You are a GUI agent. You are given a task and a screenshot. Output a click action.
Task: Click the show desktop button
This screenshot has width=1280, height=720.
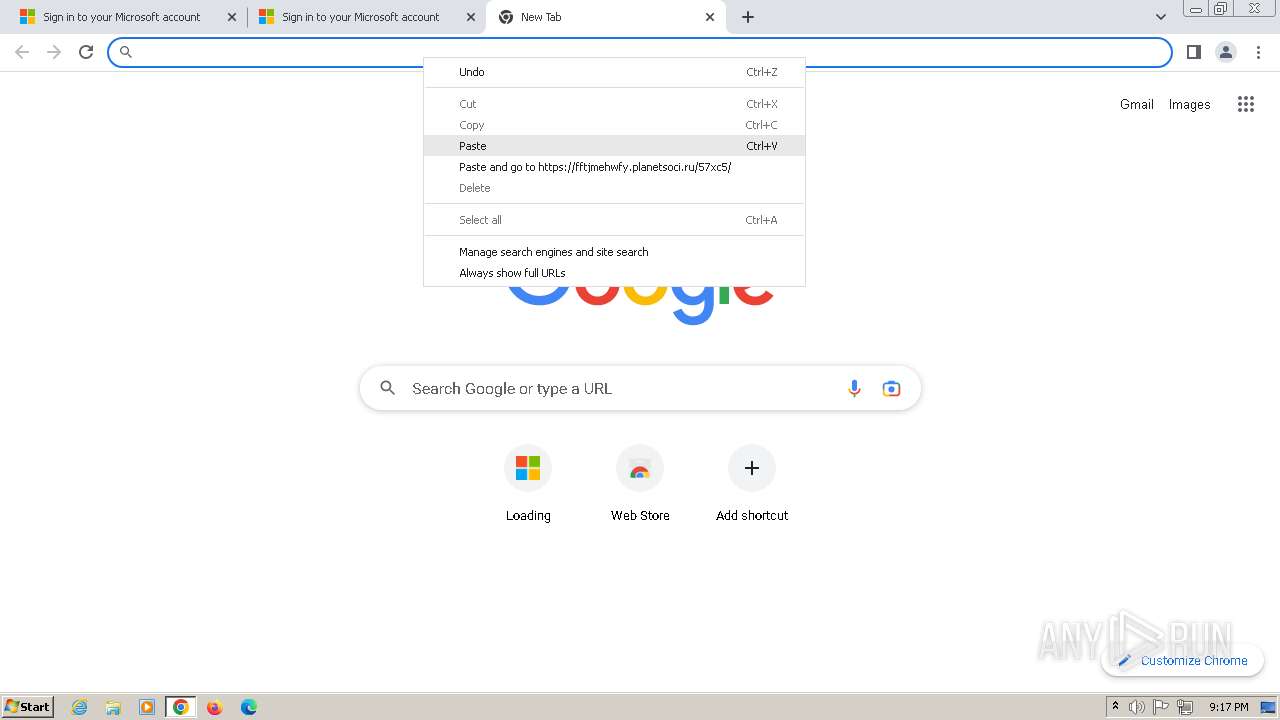1268,707
